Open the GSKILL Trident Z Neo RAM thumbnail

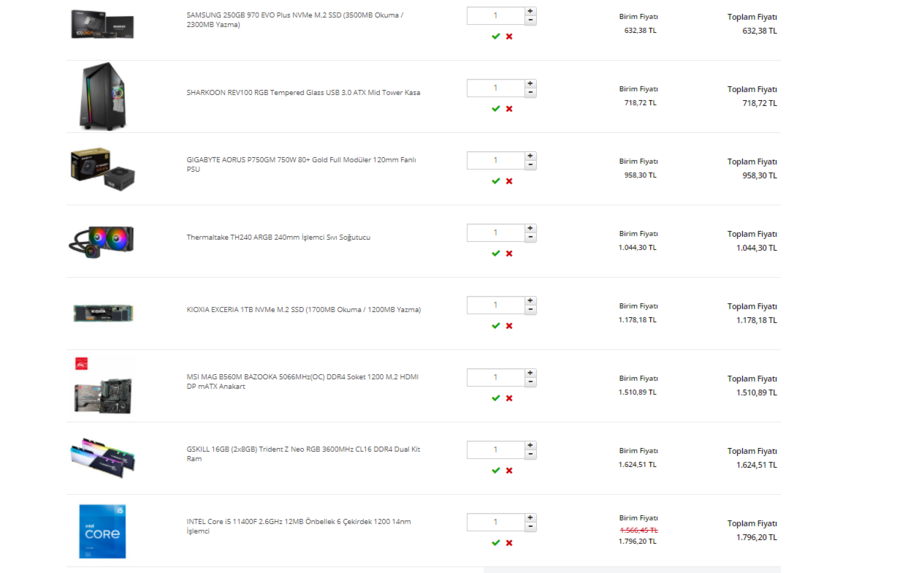click(102, 457)
